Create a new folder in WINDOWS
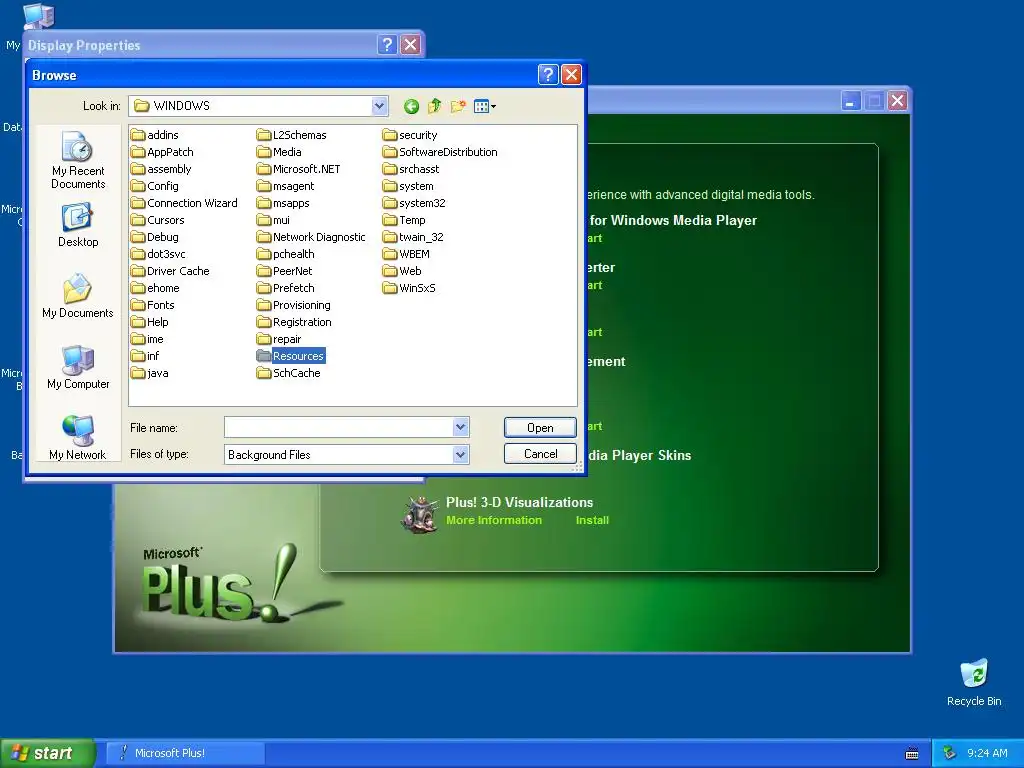 coord(458,106)
